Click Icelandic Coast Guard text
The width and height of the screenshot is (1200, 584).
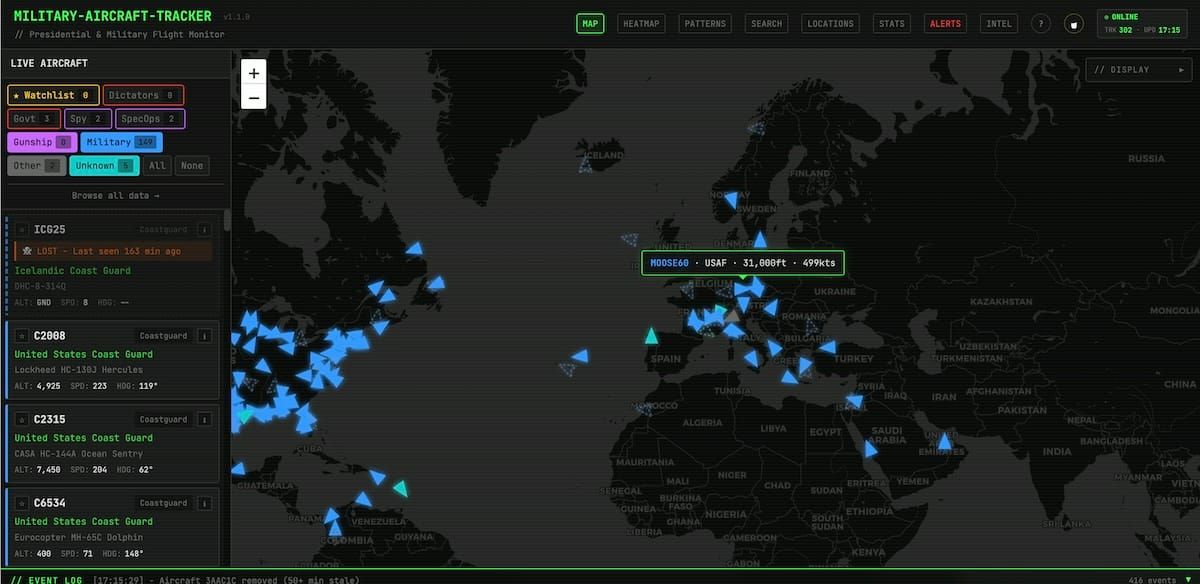(73, 270)
